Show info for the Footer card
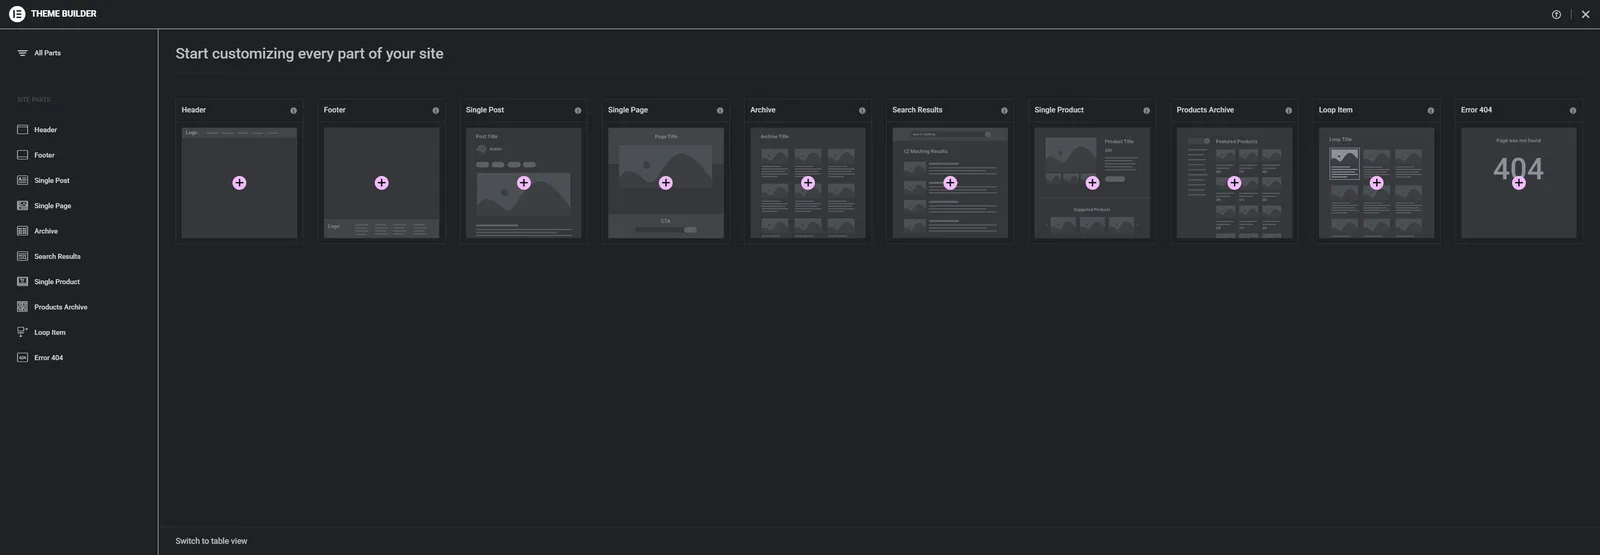The width and height of the screenshot is (1600, 555). (435, 110)
